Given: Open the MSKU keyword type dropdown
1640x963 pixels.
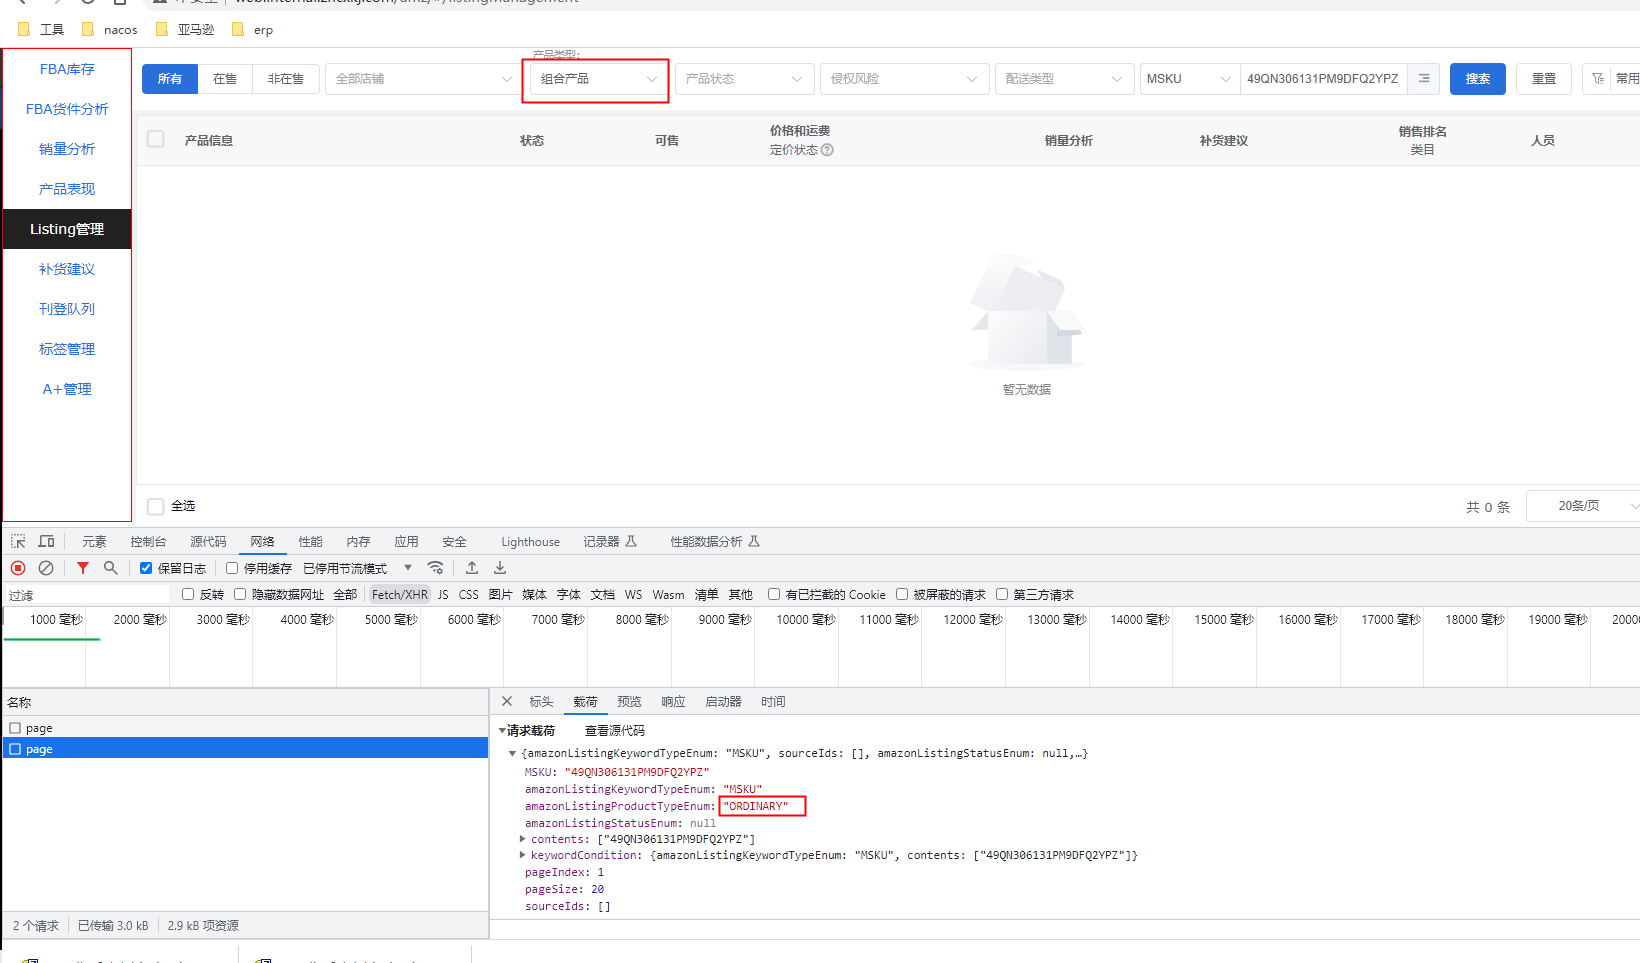Looking at the screenshot, I should click(1190, 78).
